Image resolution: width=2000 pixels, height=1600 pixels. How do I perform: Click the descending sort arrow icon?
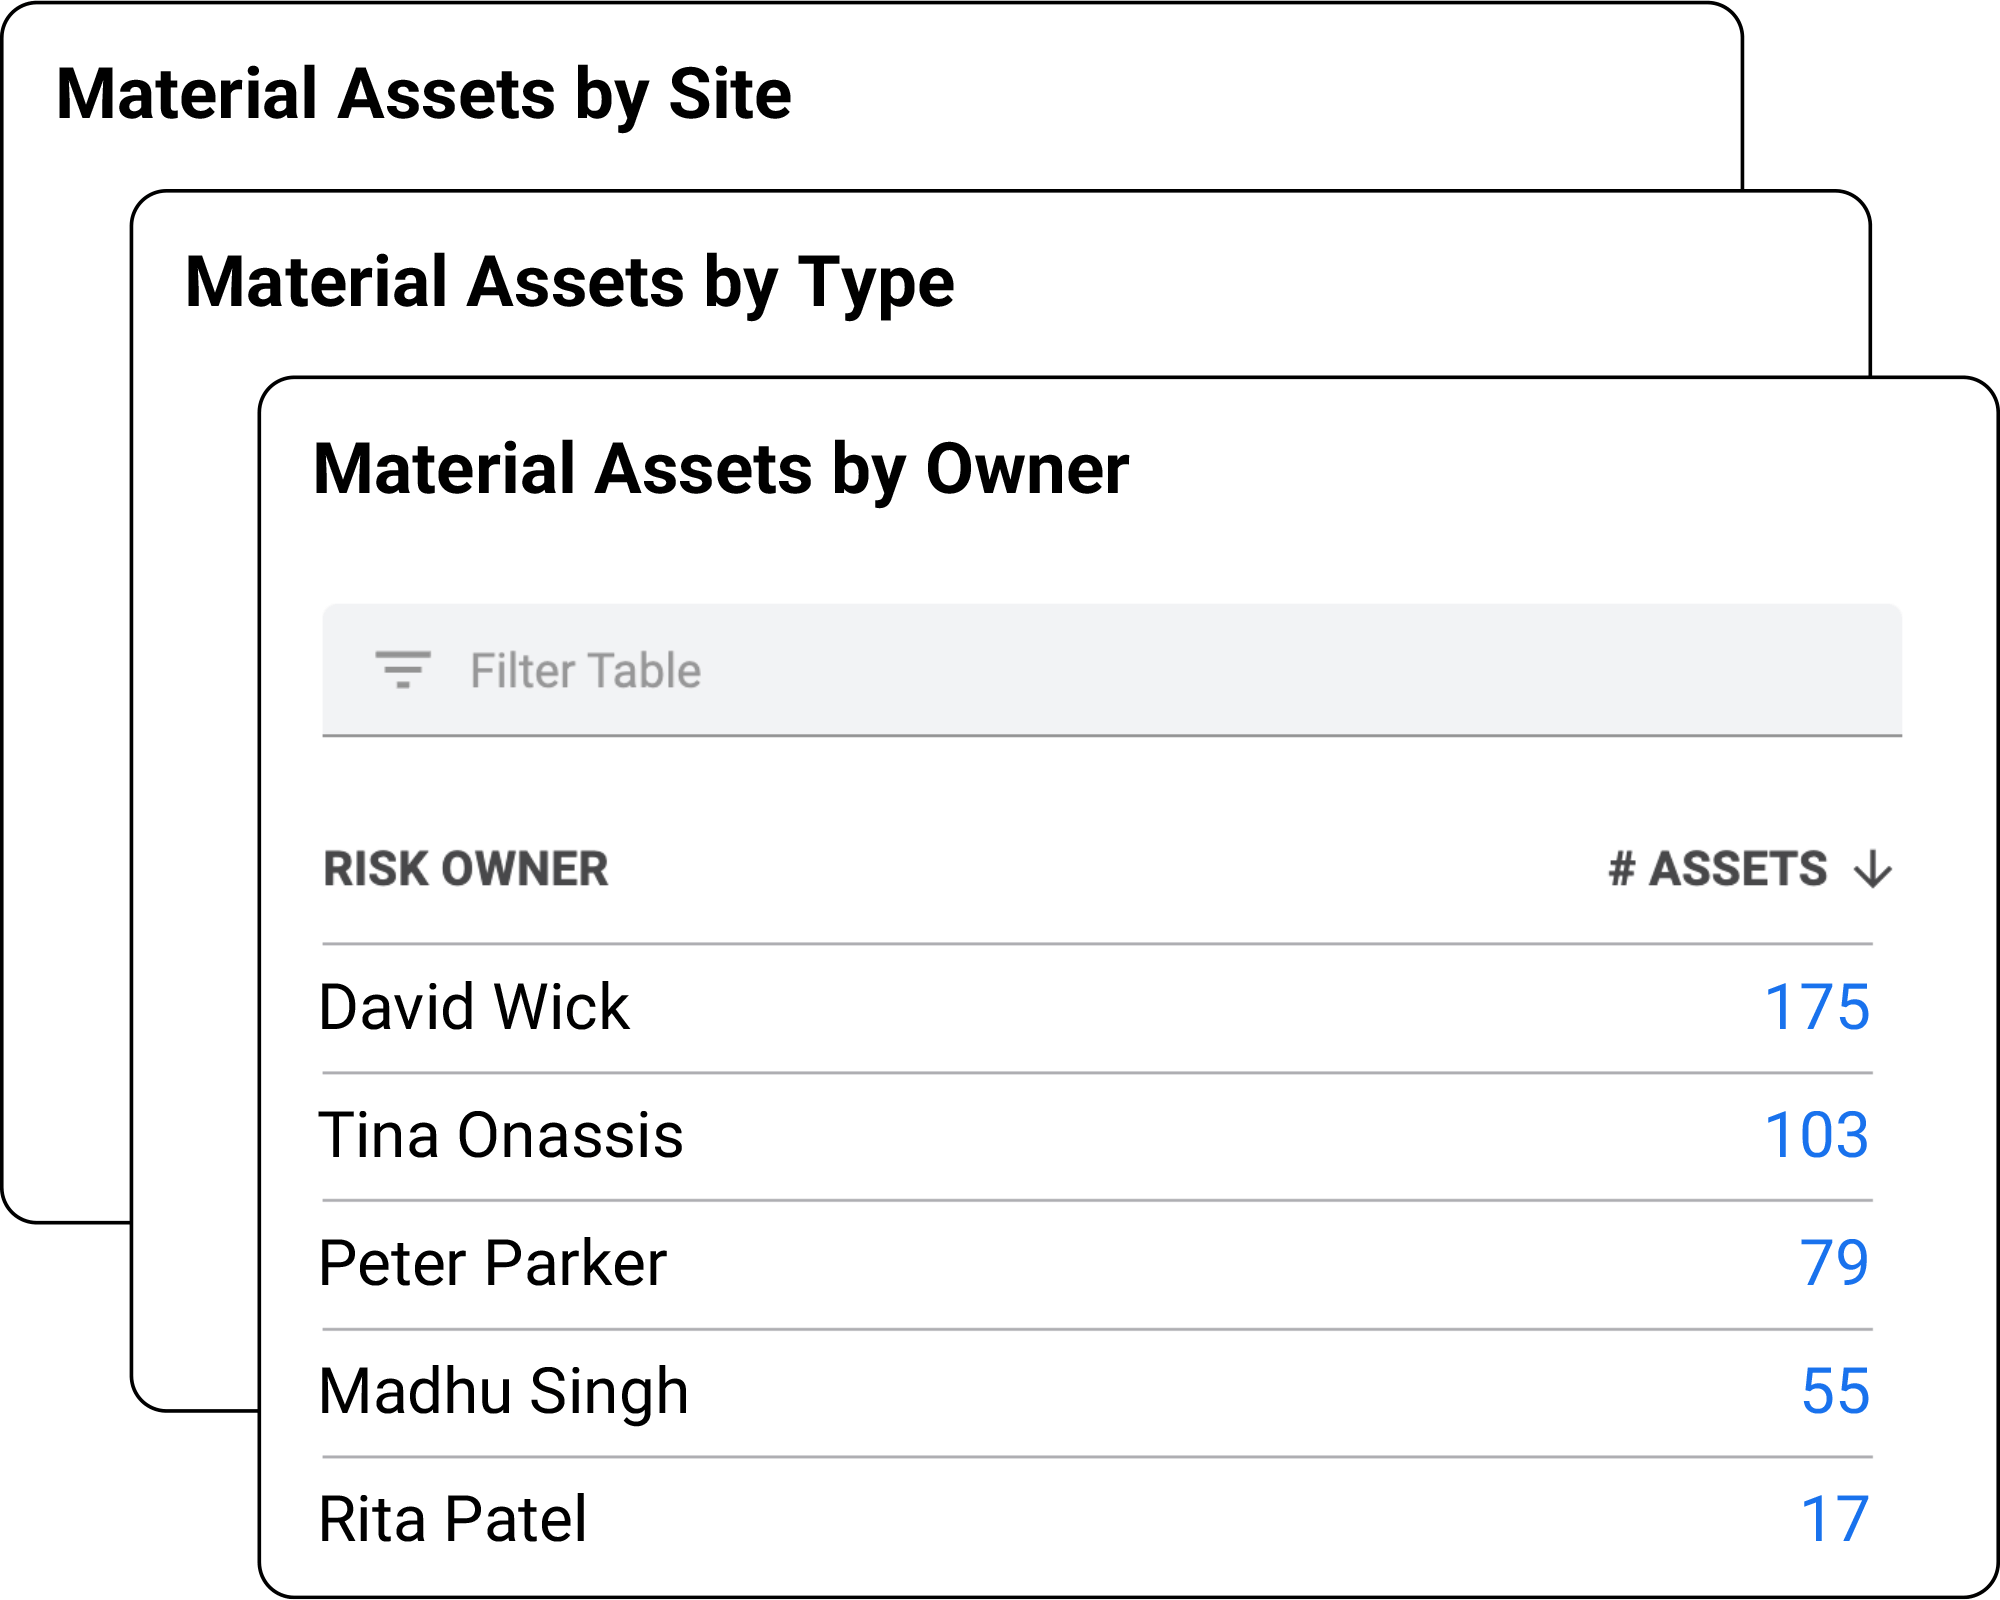point(1872,869)
